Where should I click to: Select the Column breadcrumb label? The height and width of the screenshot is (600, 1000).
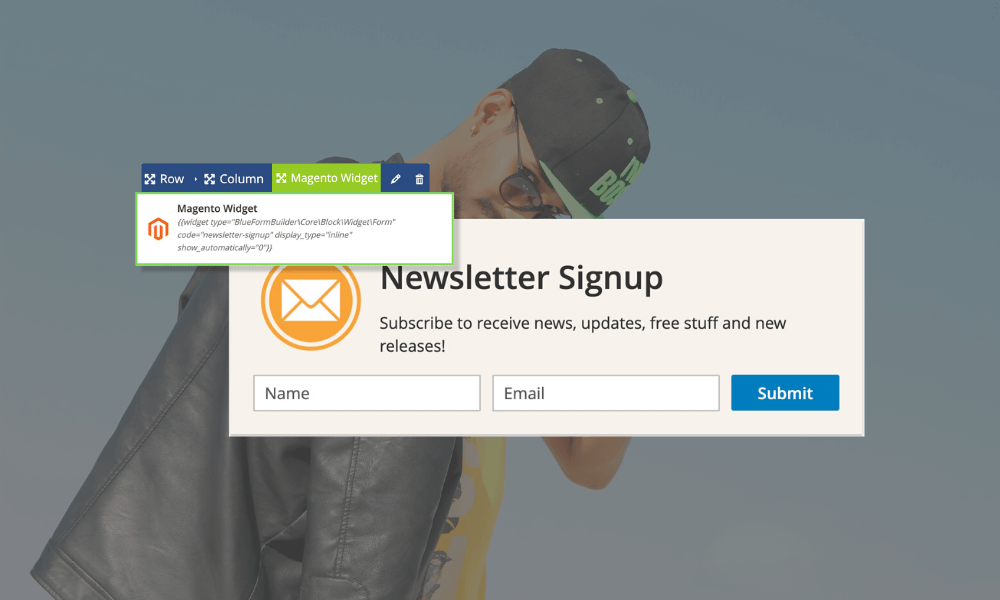[241, 179]
